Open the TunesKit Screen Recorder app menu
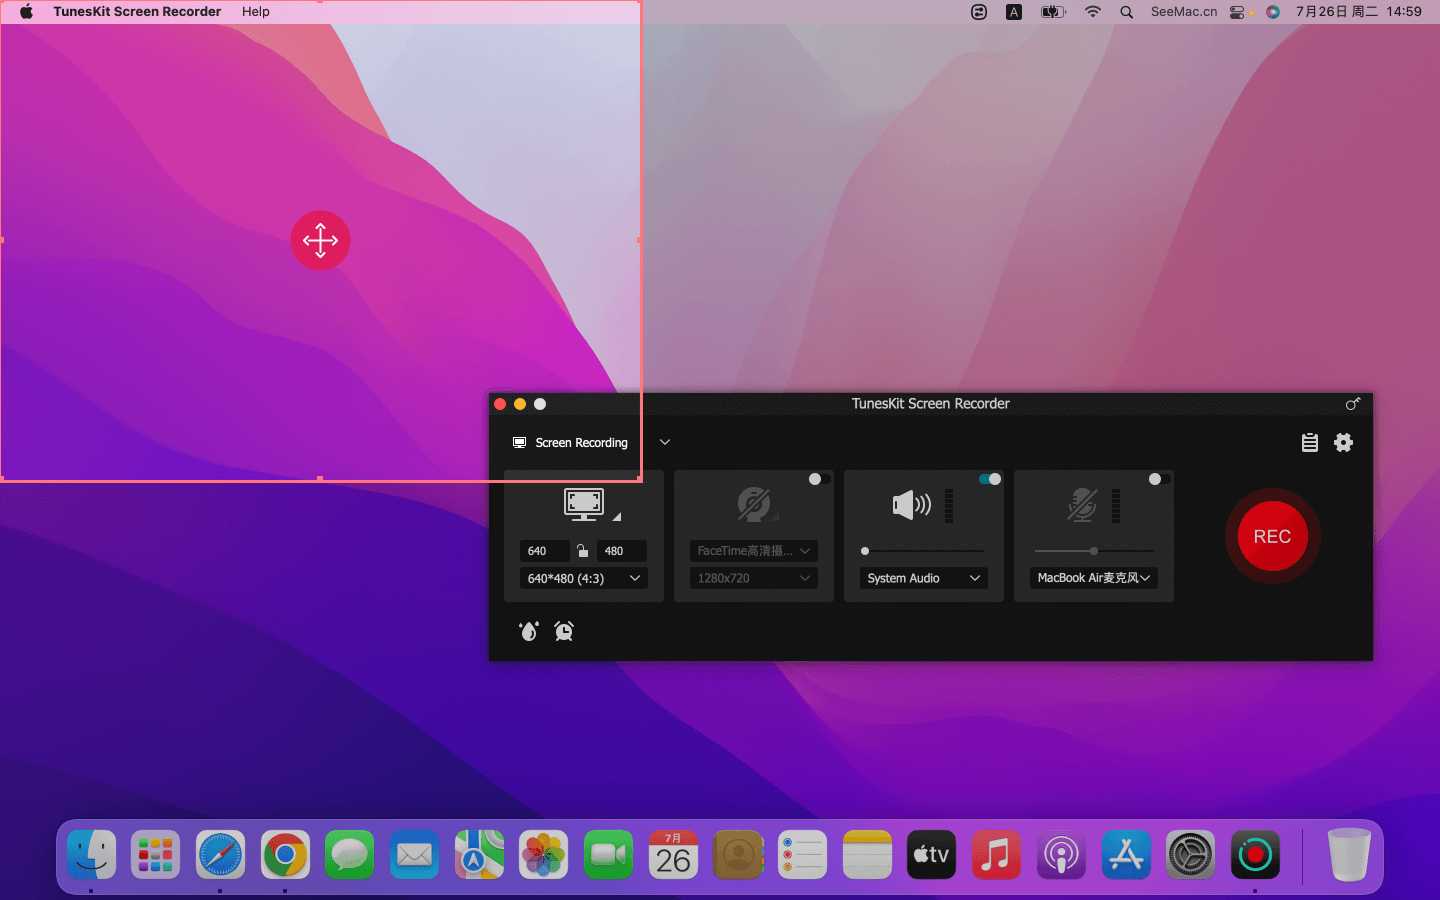 tap(137, 12)
